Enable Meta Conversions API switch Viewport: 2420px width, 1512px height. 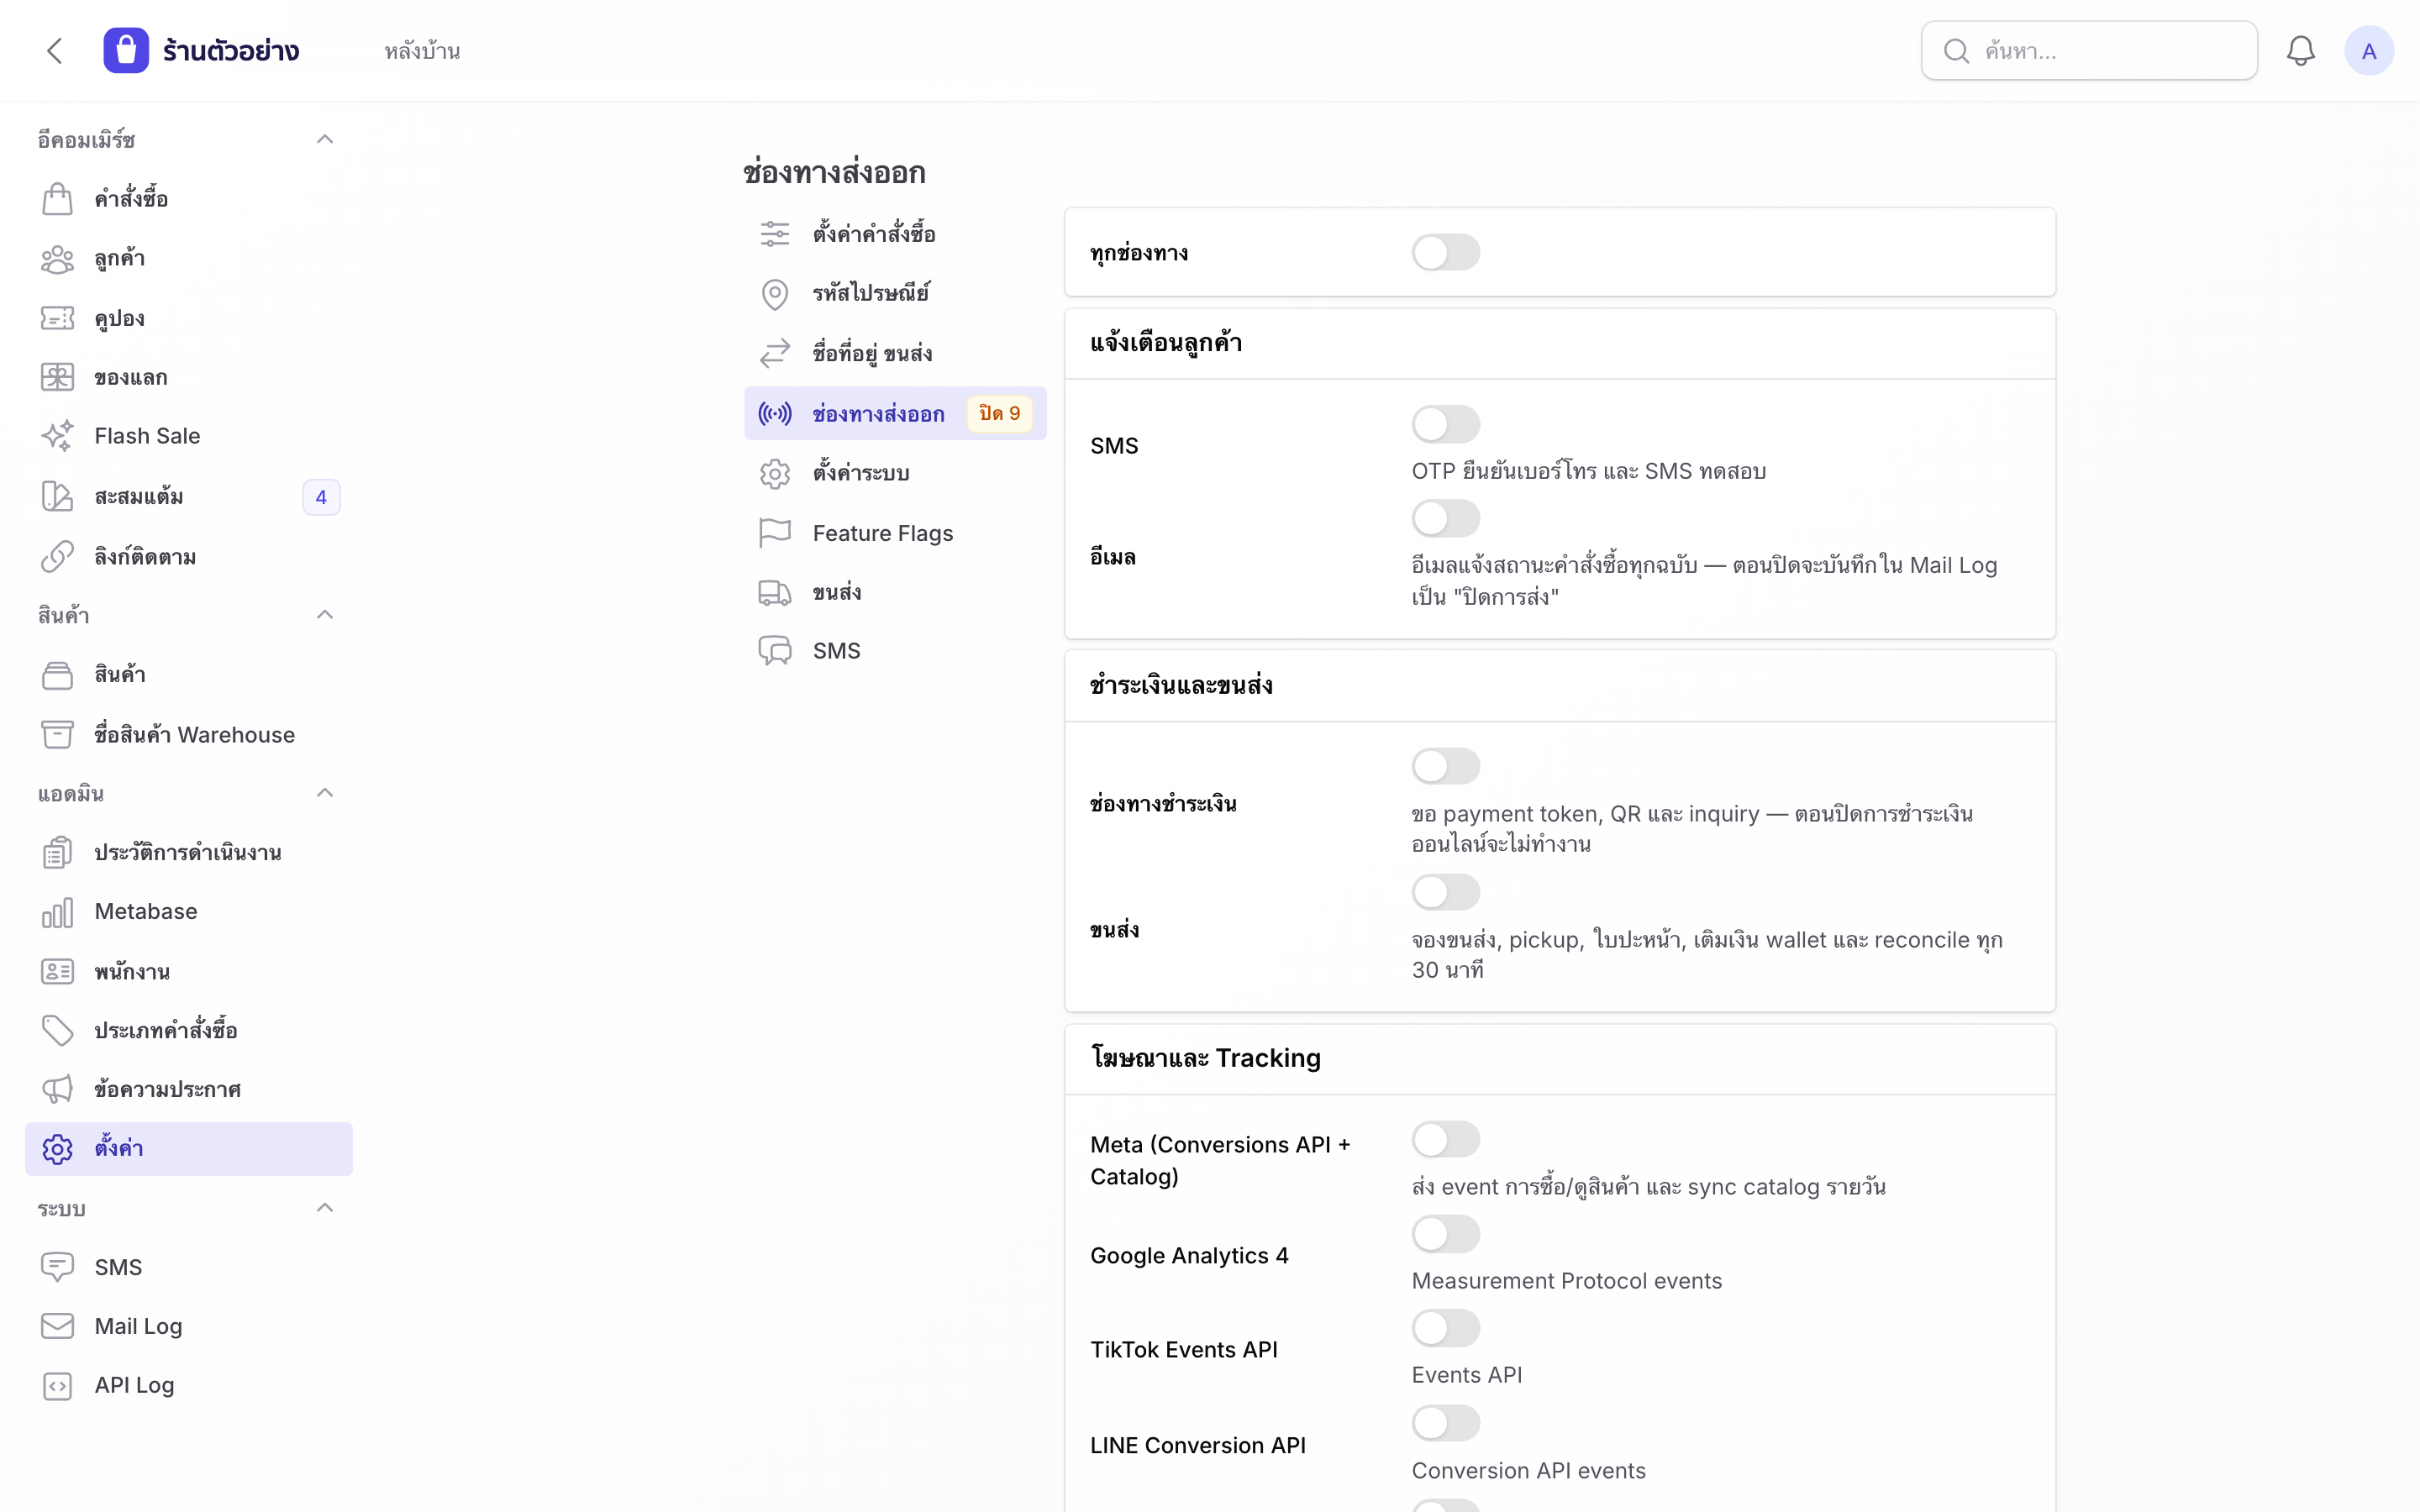coord(1446,1139)
